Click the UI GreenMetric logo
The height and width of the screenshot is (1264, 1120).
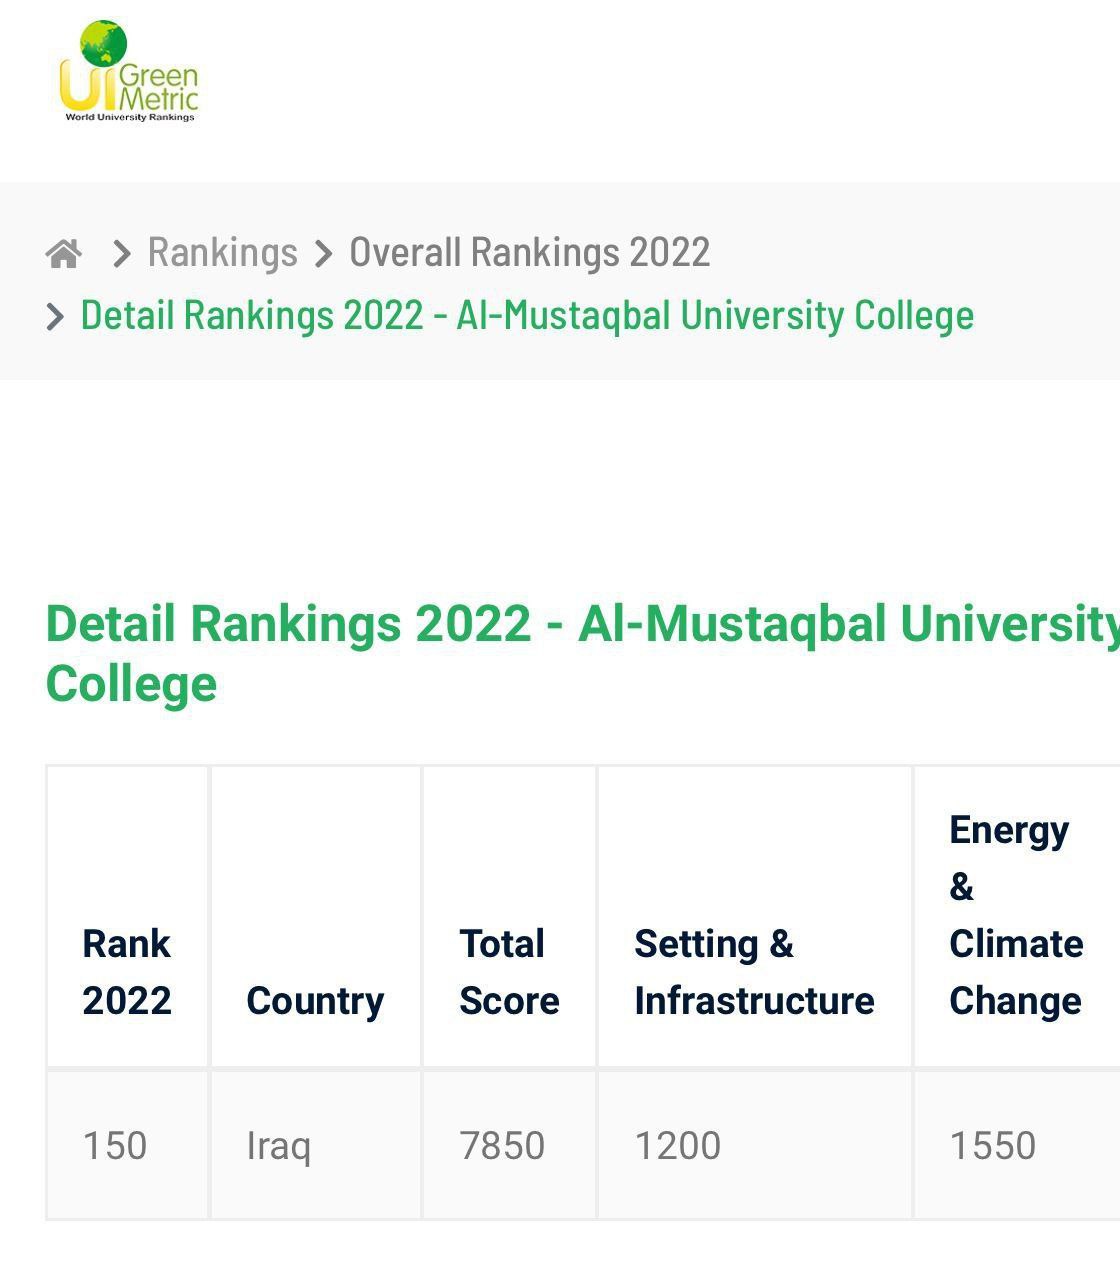point(129,71)
